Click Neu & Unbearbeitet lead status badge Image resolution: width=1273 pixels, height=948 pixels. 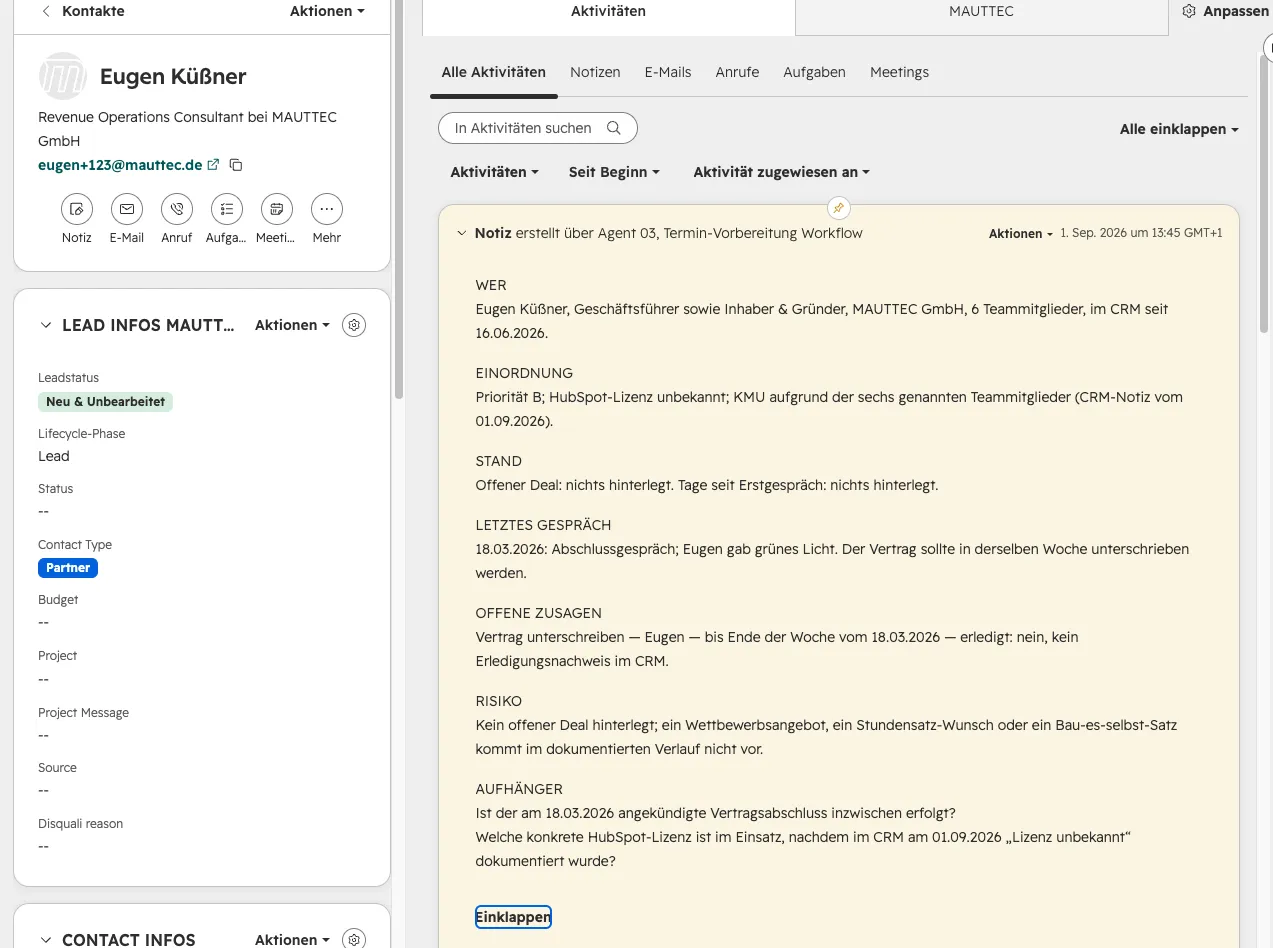pyautogui.click(x=106, y=402)
